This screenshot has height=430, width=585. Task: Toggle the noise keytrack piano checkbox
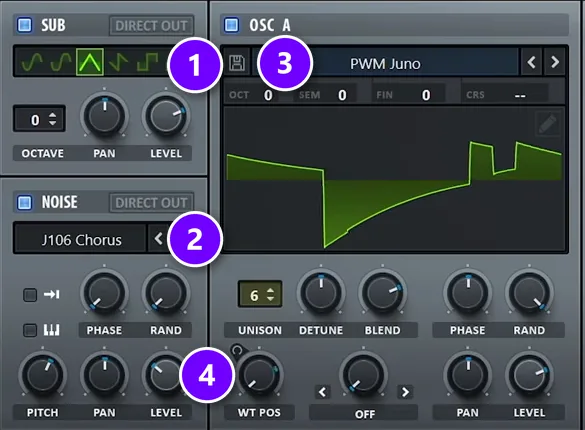pyautogui.click(x=30, y=330)
